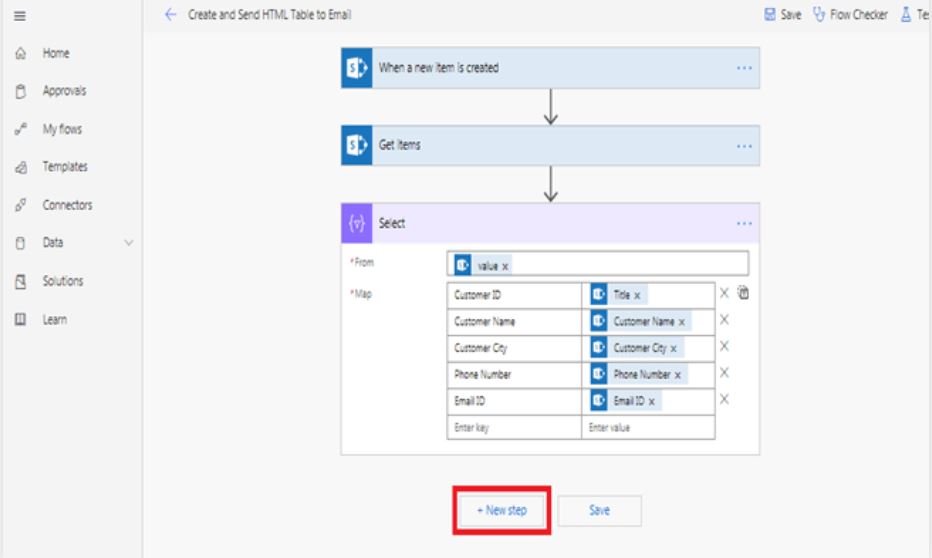Open Solutions in sidebar
The width and height of the screenshot is (932, 558).
pos(62,281)
